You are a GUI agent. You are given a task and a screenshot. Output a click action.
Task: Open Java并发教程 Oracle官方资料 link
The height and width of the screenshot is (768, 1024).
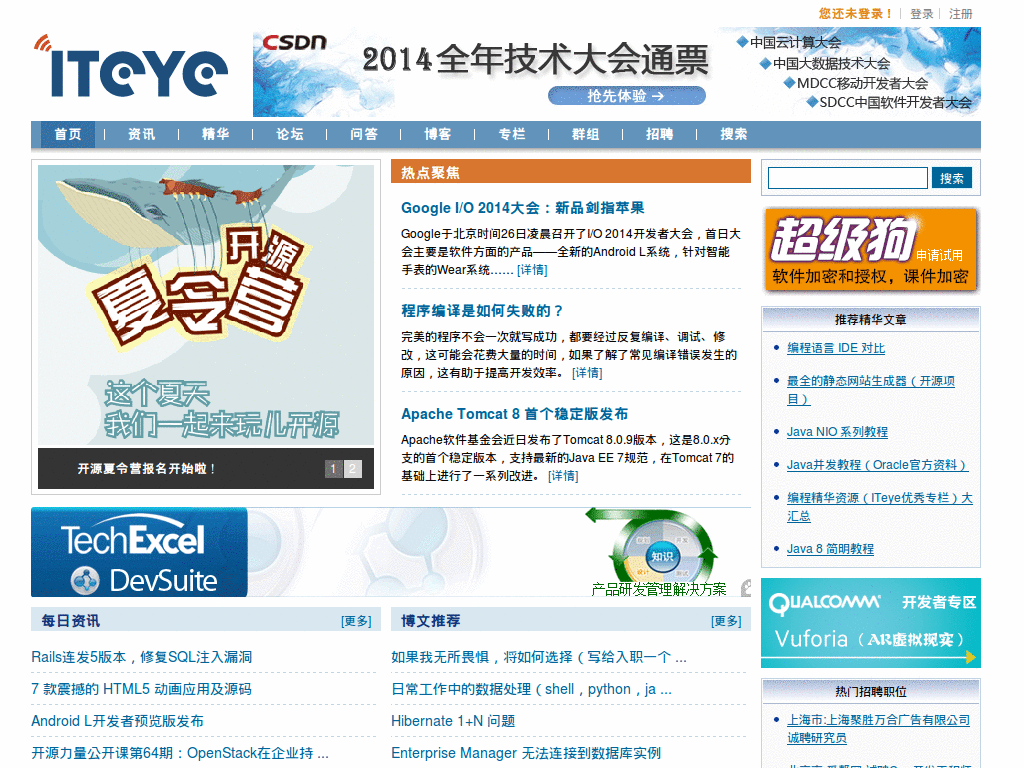tap(877, 465)
